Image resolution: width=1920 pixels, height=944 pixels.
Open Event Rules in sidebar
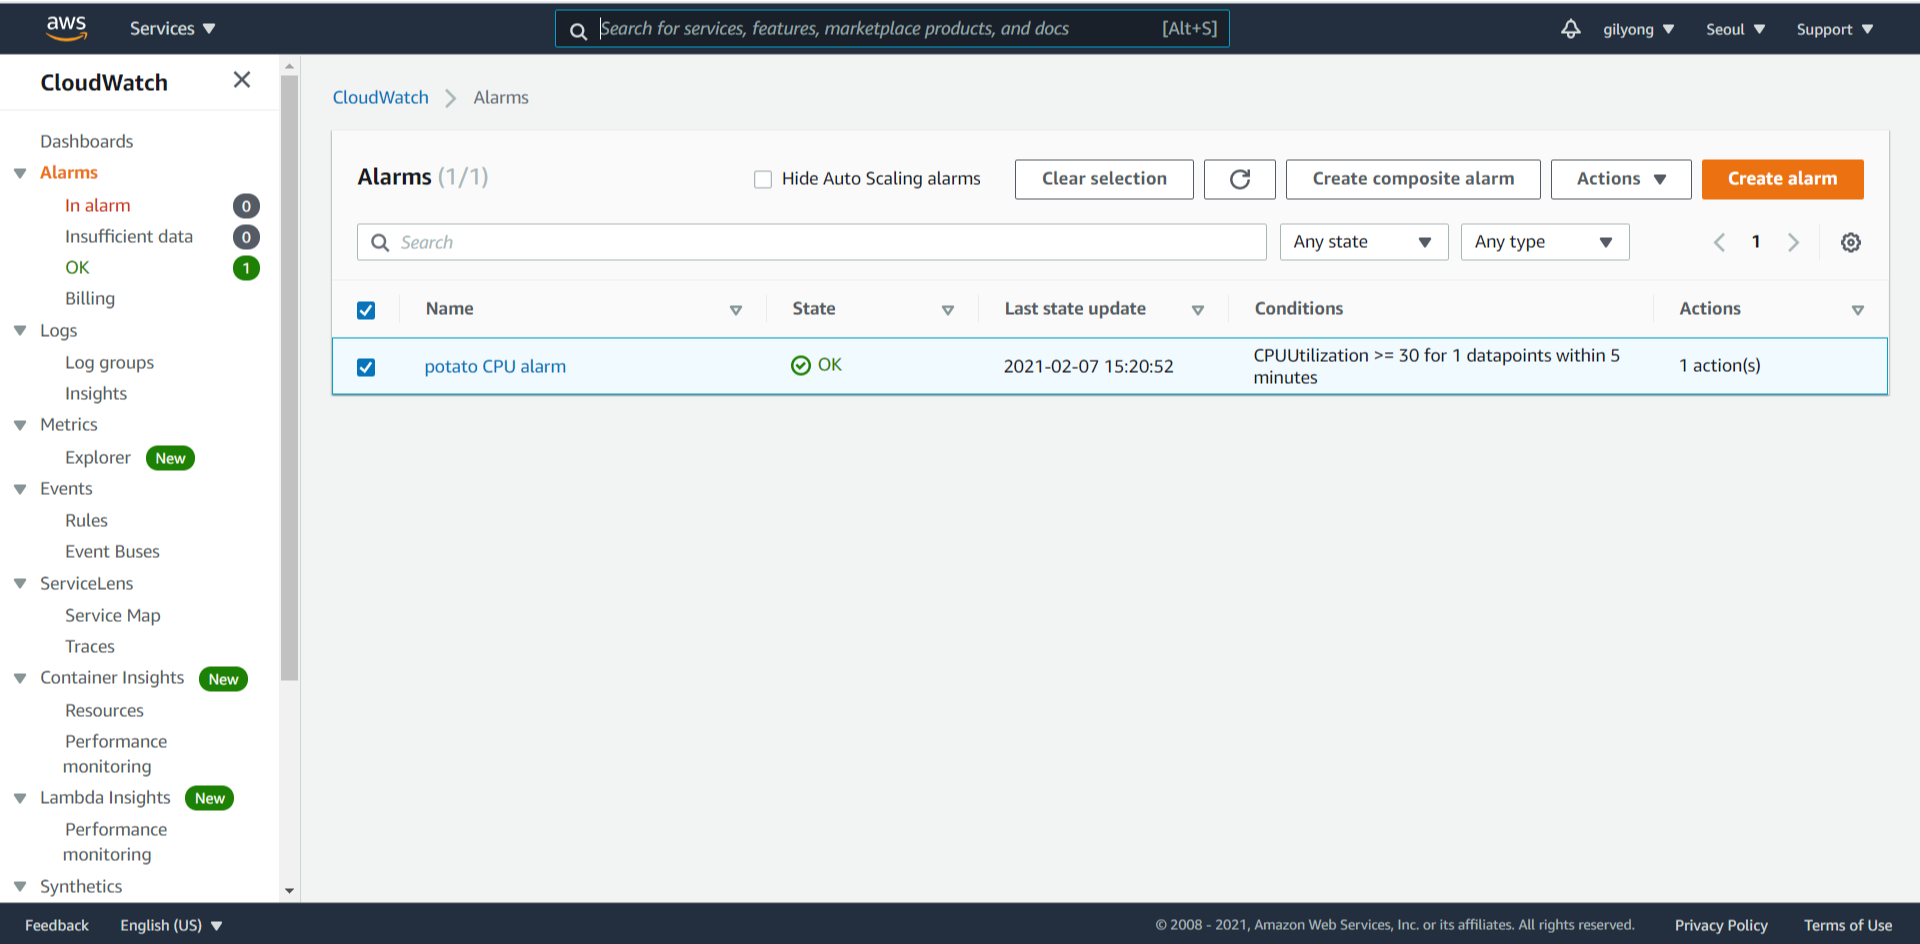click(x=87, y=520)
